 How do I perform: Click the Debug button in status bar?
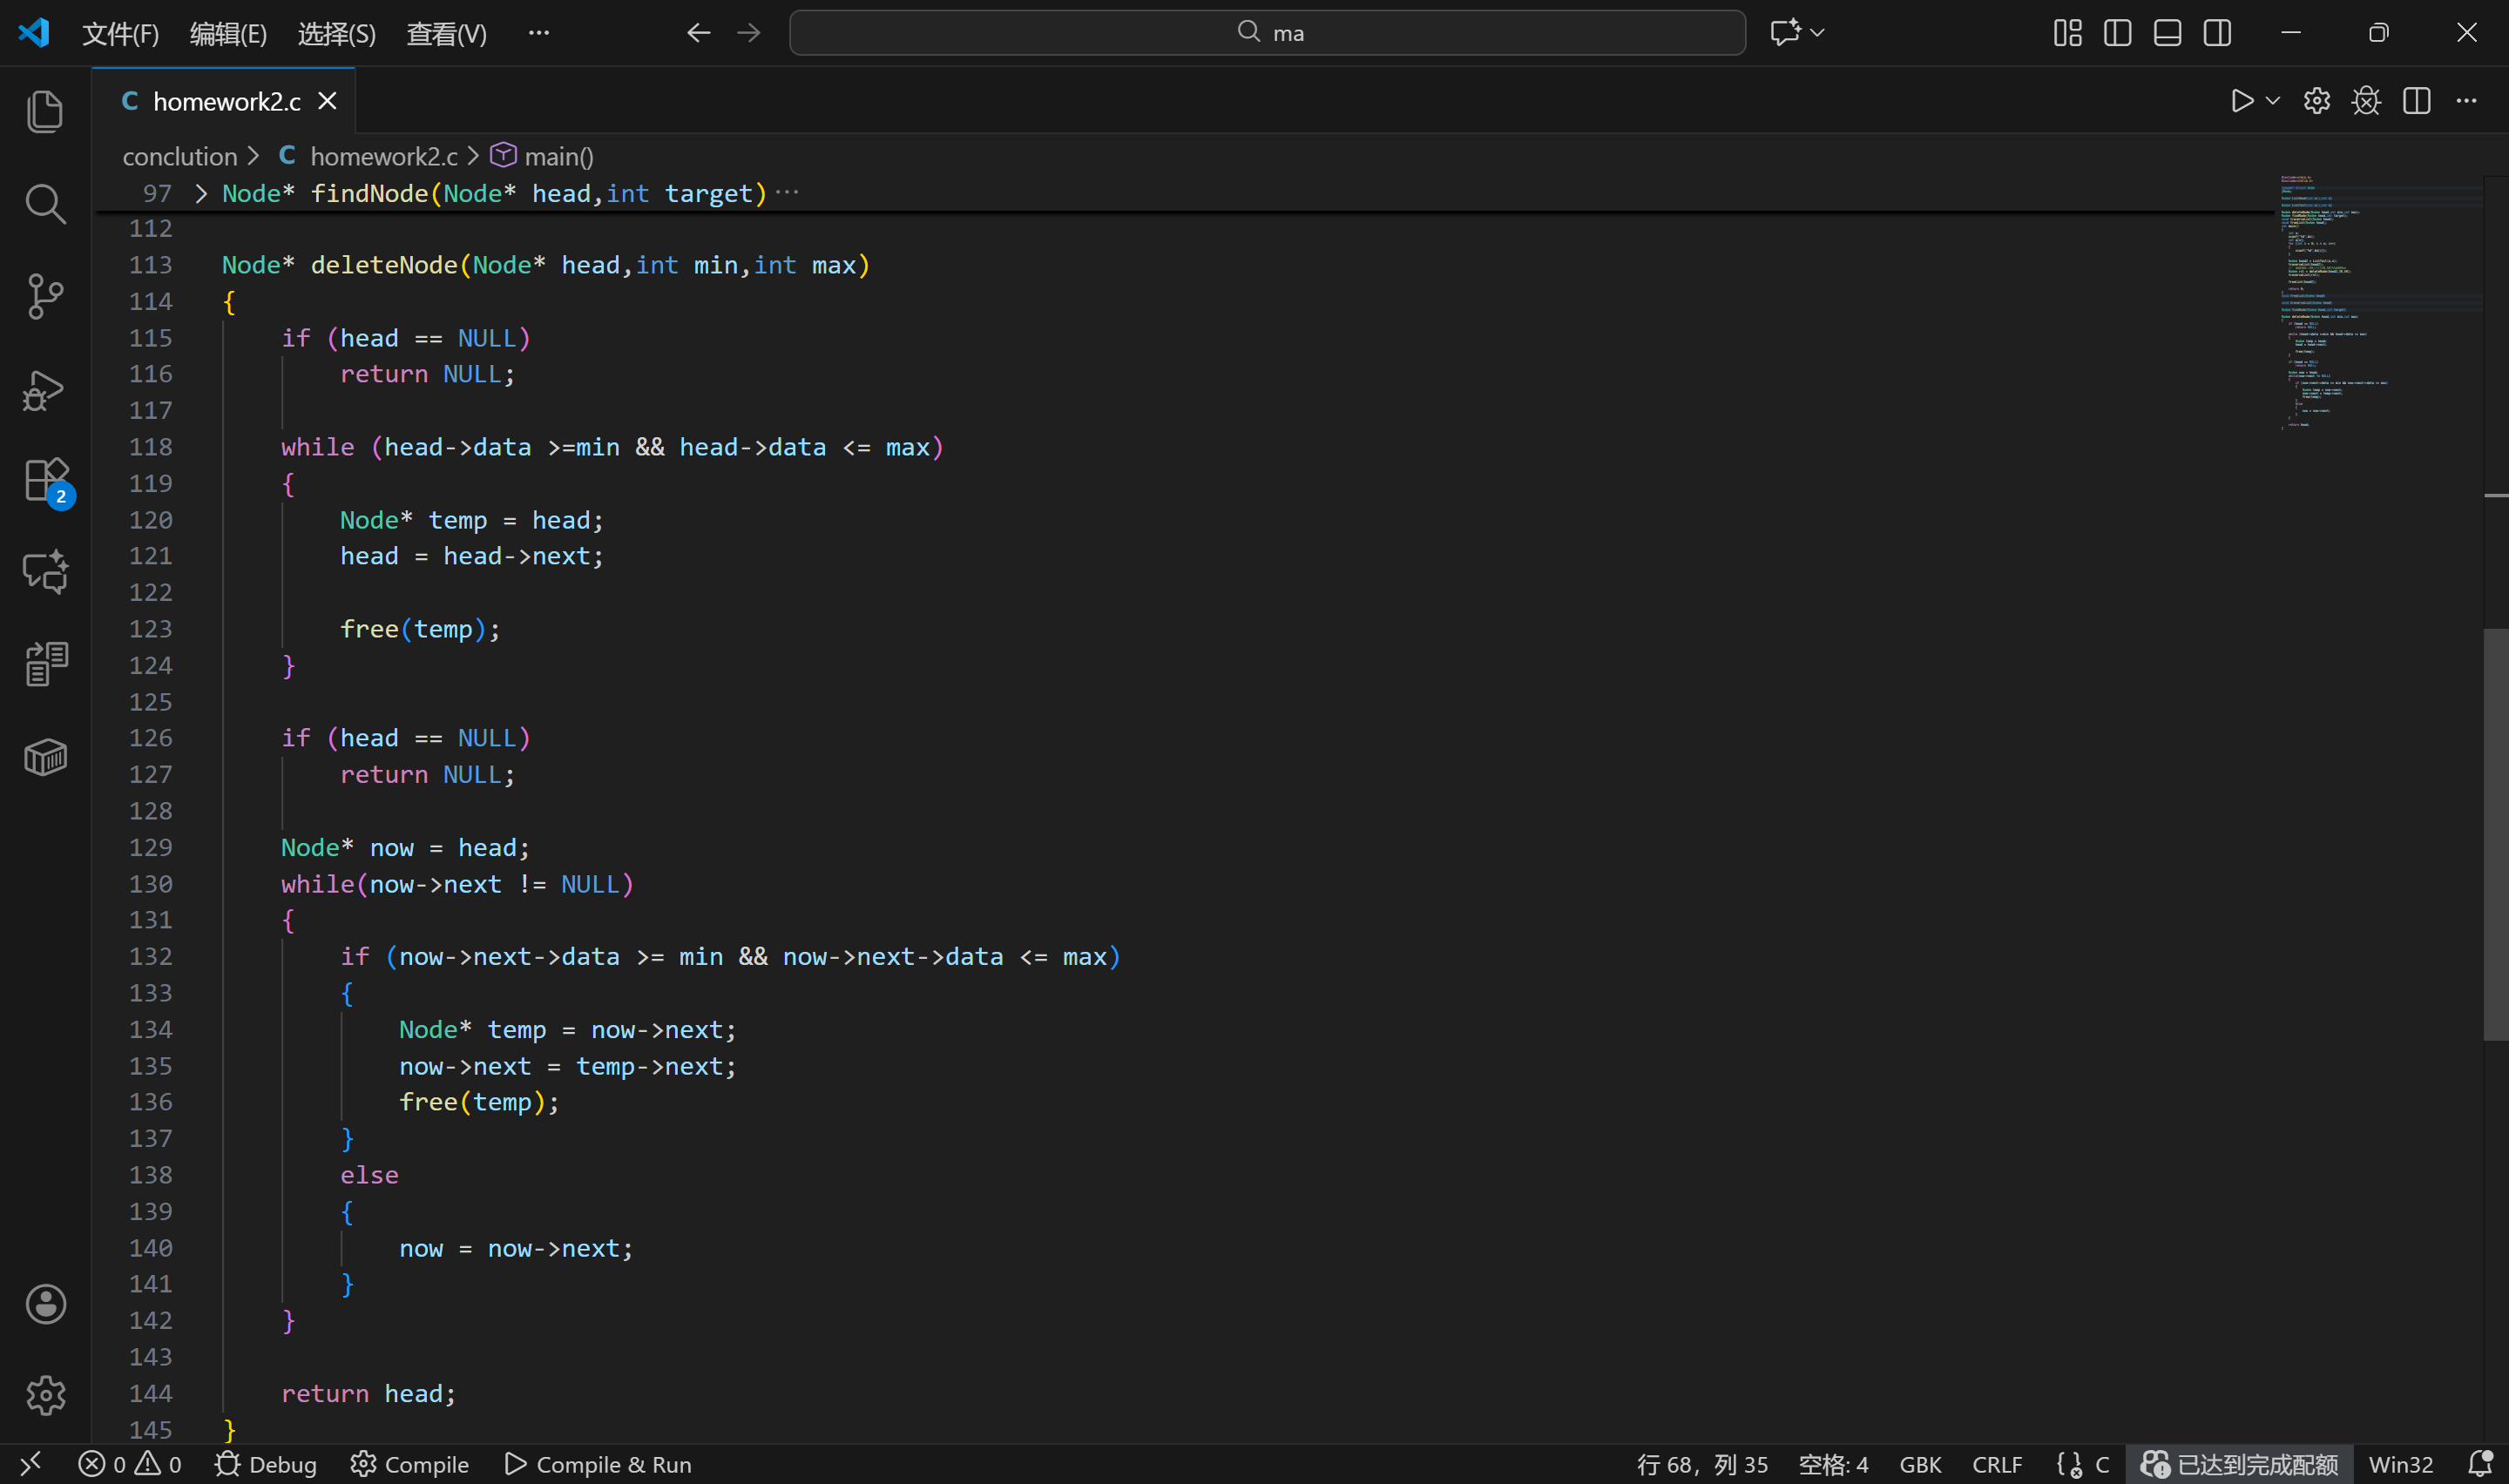[x=266, y=1464]
